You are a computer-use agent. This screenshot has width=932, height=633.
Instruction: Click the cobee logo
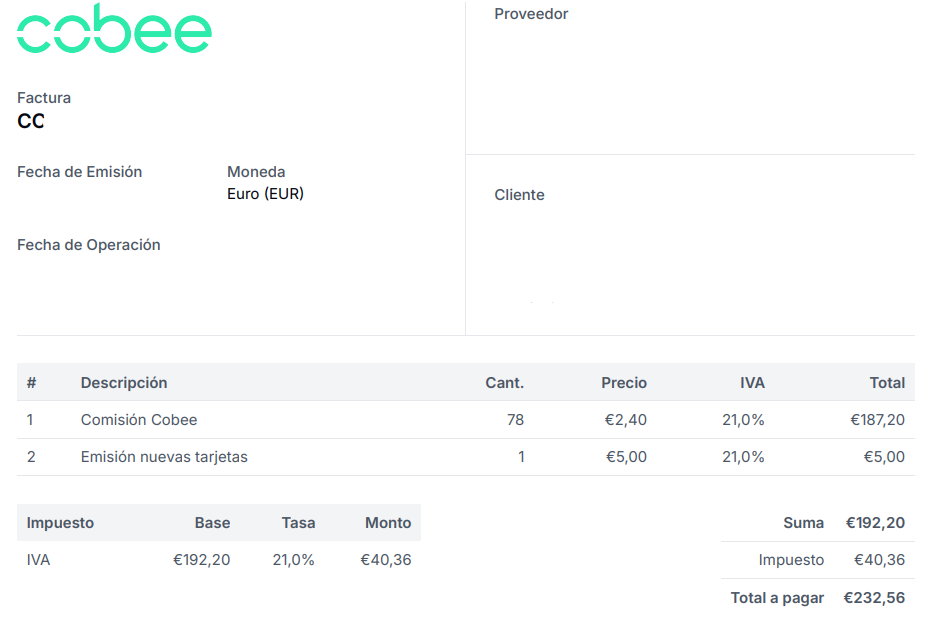tap(114, 29)
